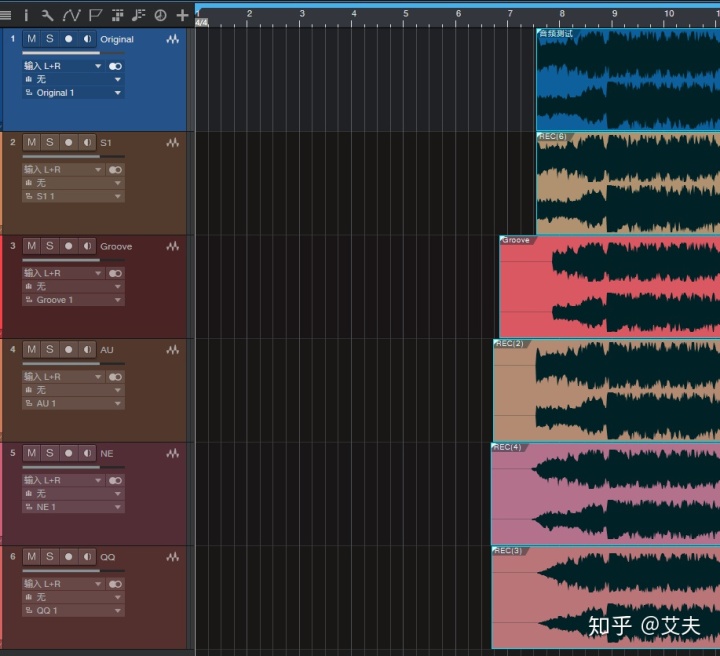The image size is (720, 656).
Task: Open waveform icon on Original track
Action: tap(173, 39)
